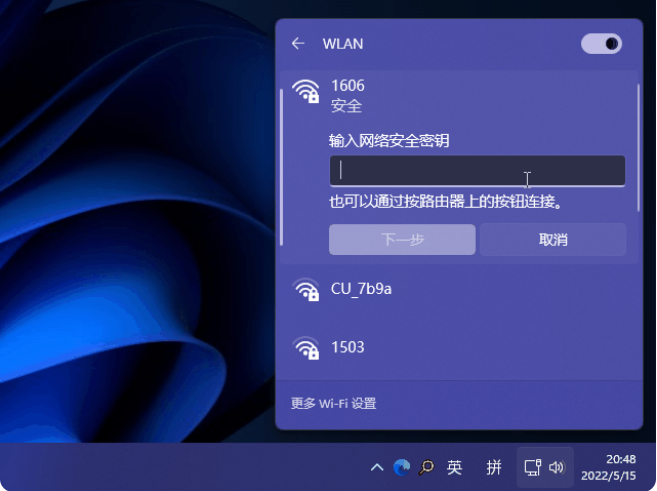Click the secured Wi-Fi icon beside CU_7b9a

[x=305, y=291]
